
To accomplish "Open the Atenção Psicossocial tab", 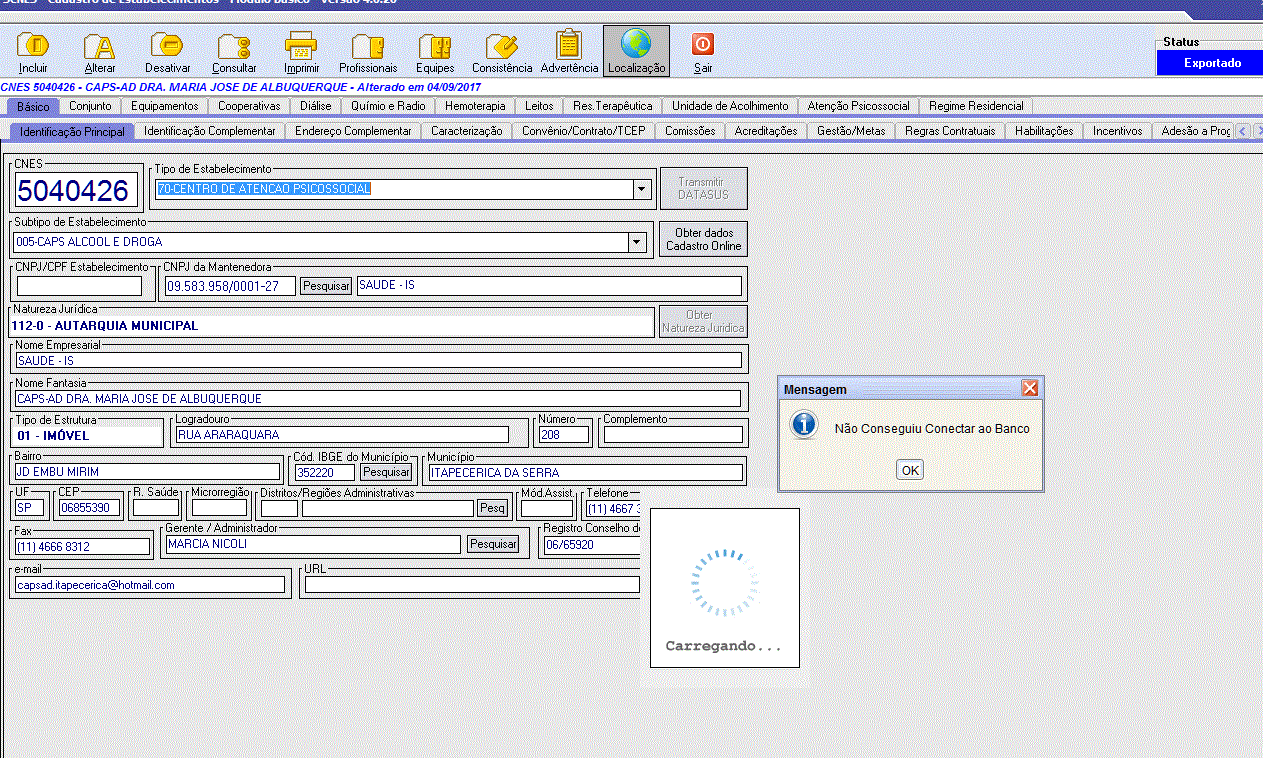I will [858, 106].
